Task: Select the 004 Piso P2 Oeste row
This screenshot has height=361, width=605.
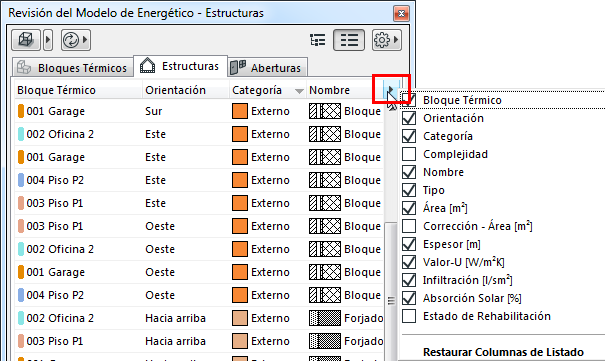Action: pos(199,295)
